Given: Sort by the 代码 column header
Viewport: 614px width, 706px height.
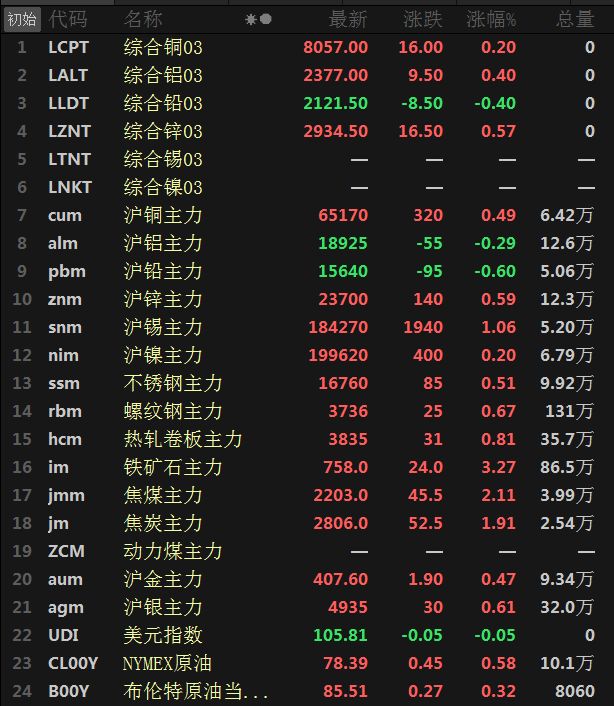Looking at the screenshot, I should (68, 19).
